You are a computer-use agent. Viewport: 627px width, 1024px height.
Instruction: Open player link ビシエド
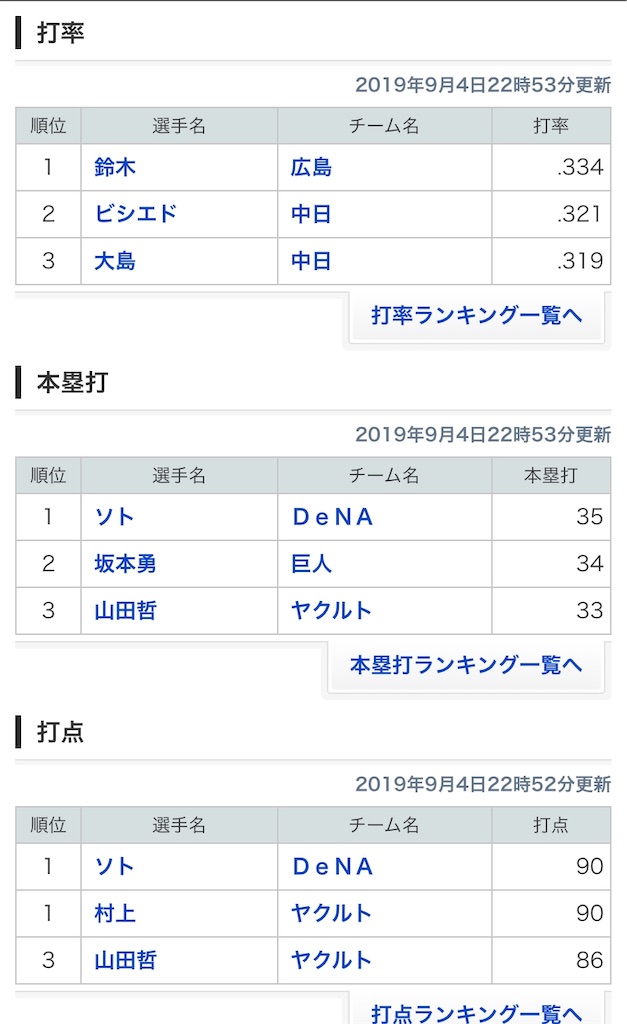(135, 214)
